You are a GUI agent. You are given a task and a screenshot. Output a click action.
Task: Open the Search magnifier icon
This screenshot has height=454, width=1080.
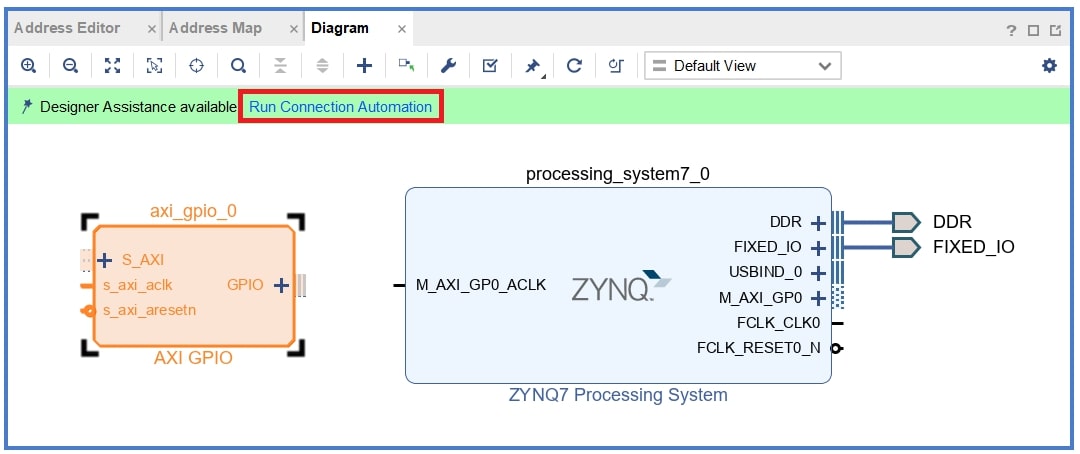pyautogui.click(x=238, y=65)
